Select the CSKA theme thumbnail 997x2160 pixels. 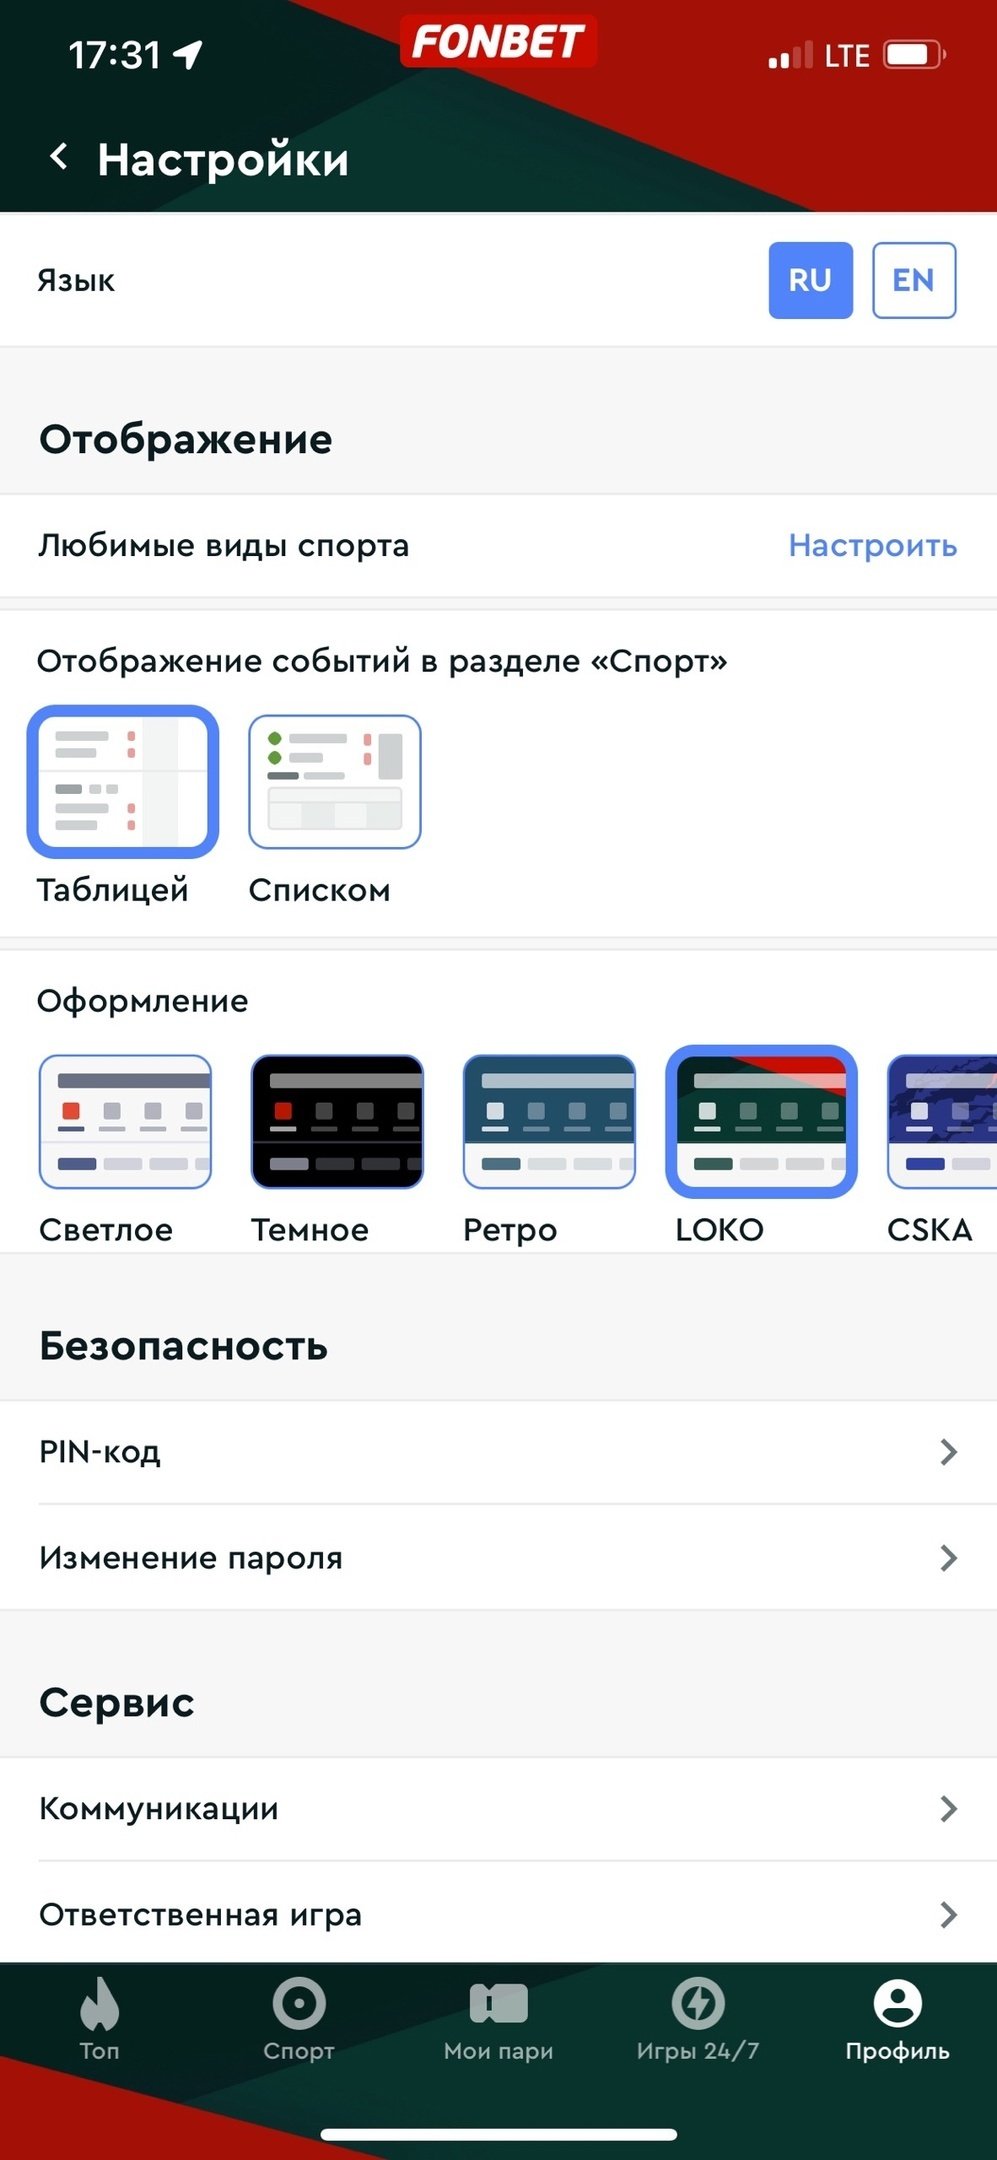[942, 1121]
